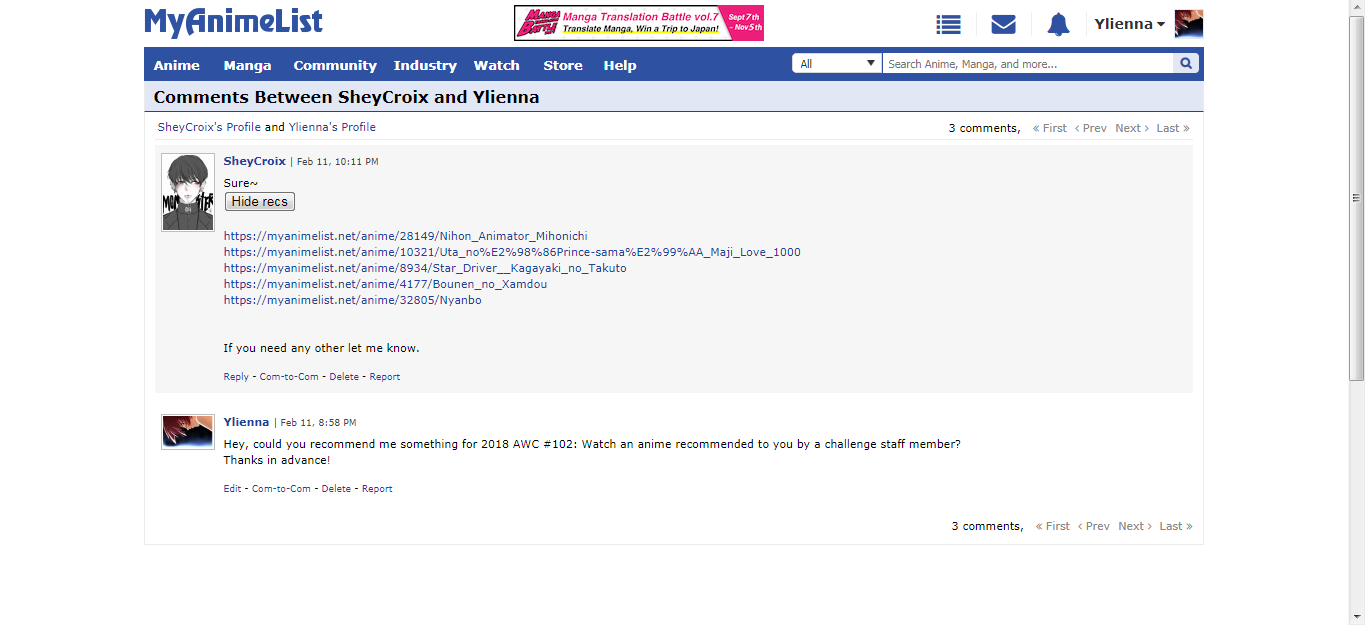This screenshot has height=625, width=1365.
Task: Click Next in the top pagination
Action: tap(1132, 128)
